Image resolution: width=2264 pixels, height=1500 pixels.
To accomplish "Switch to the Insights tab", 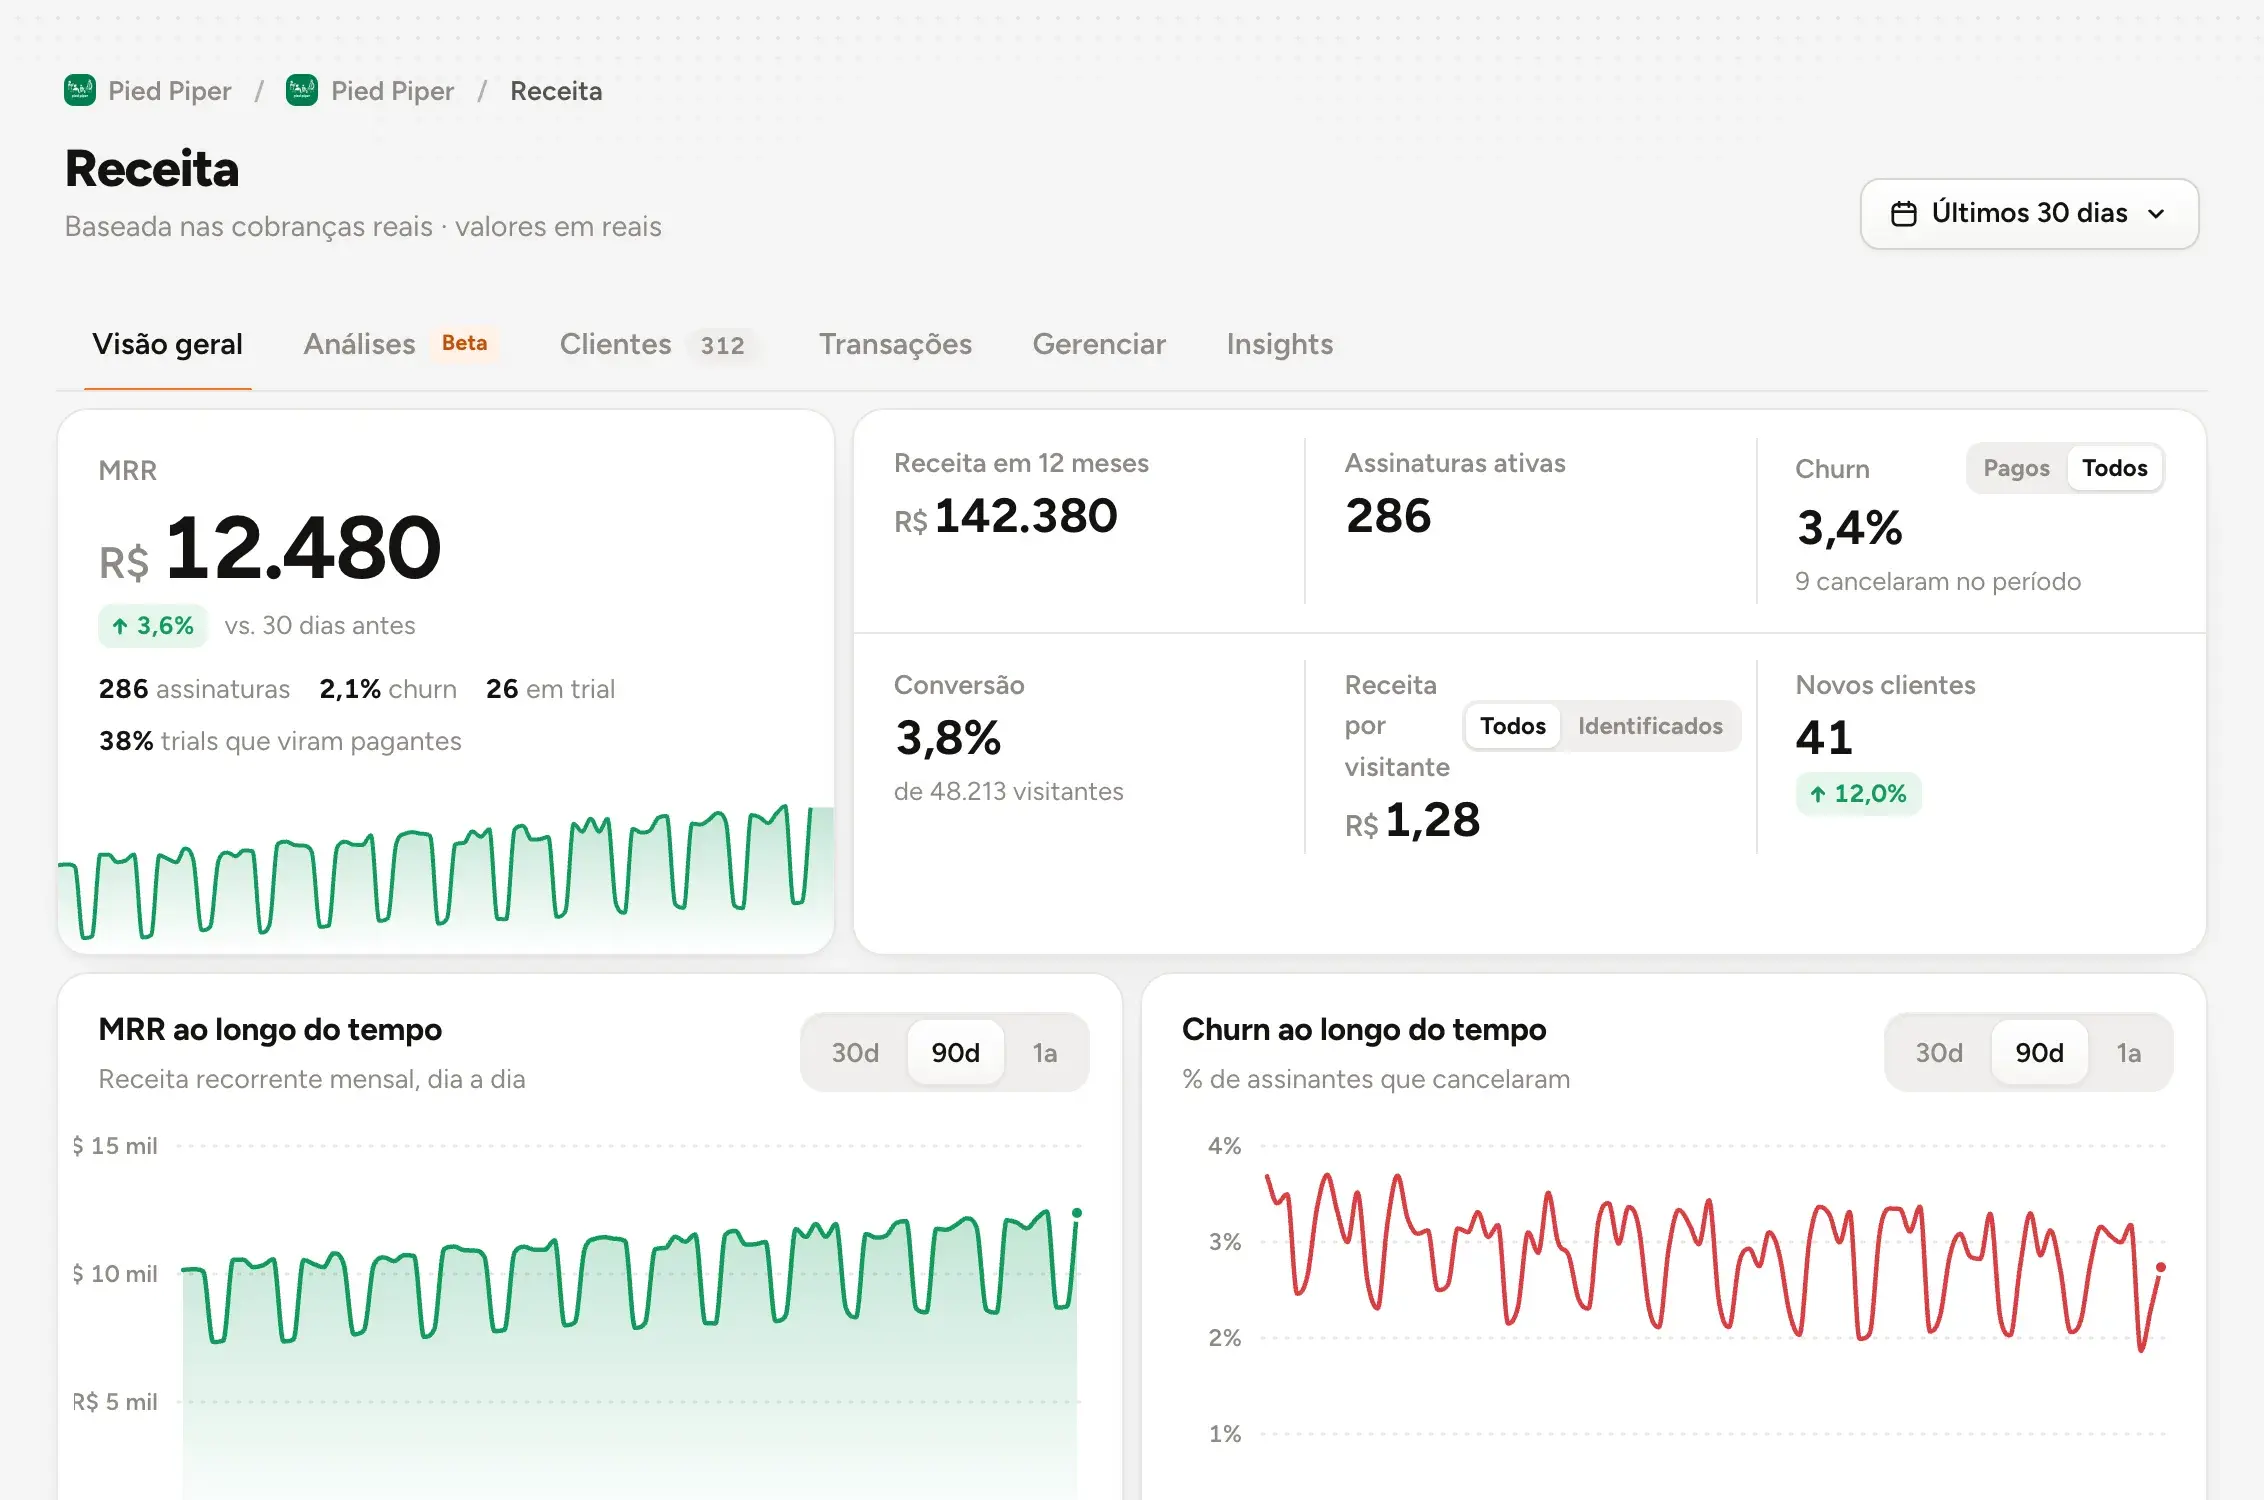I will click(1280, 344).
